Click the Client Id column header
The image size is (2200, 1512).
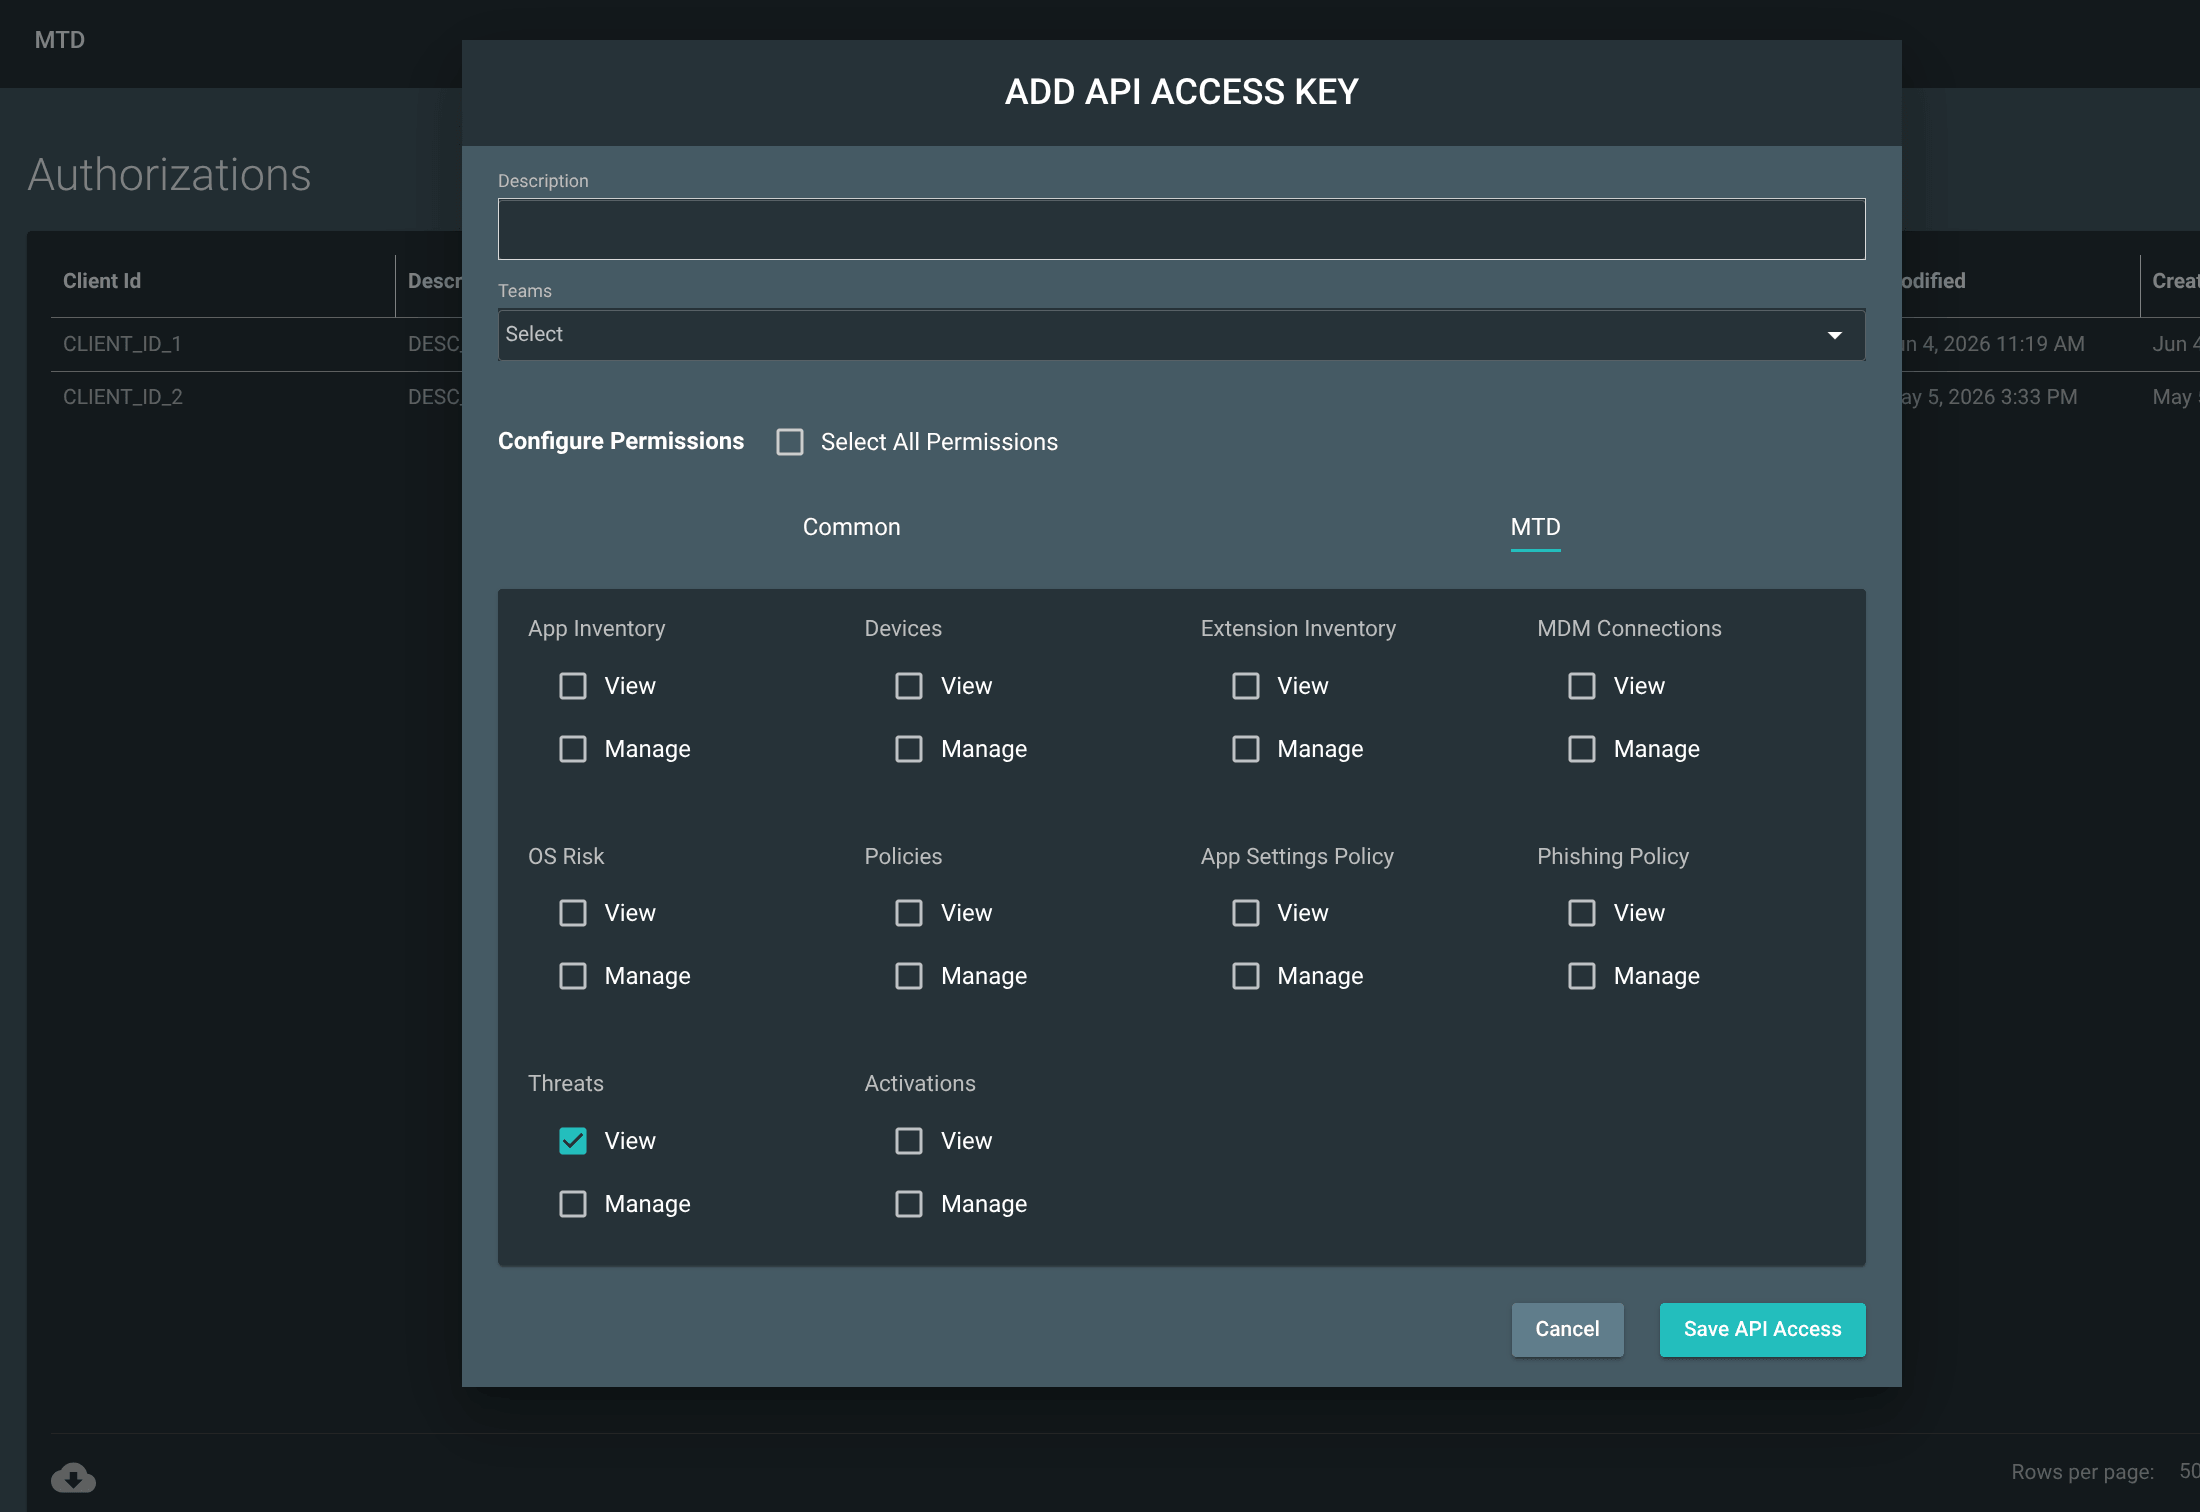pos(102,281)
